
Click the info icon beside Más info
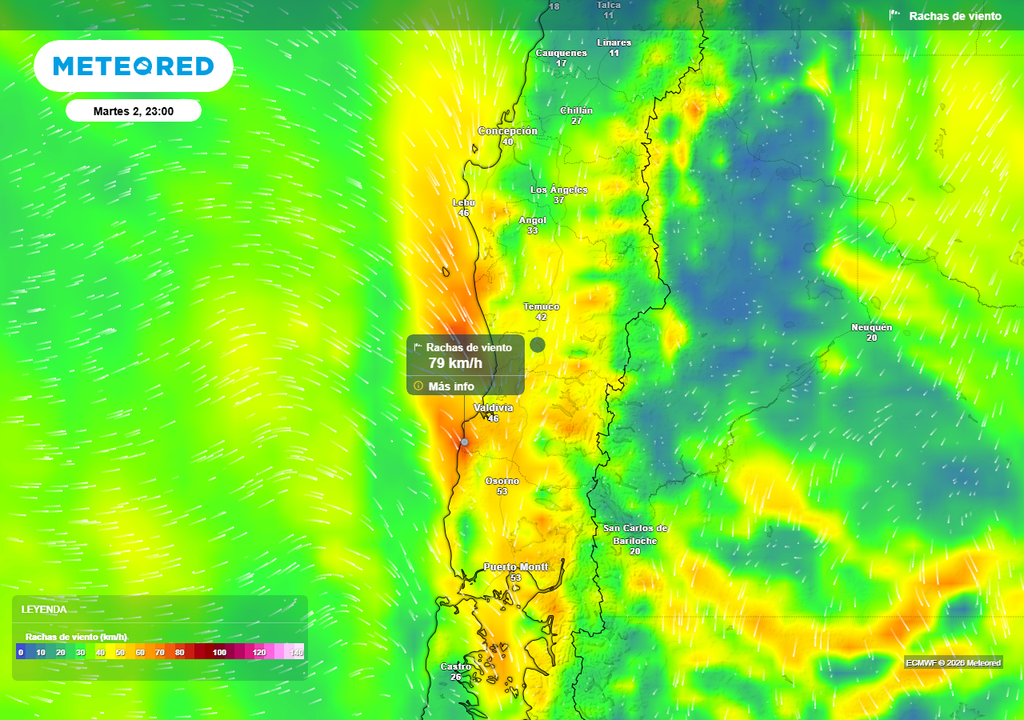click(419, 385)
